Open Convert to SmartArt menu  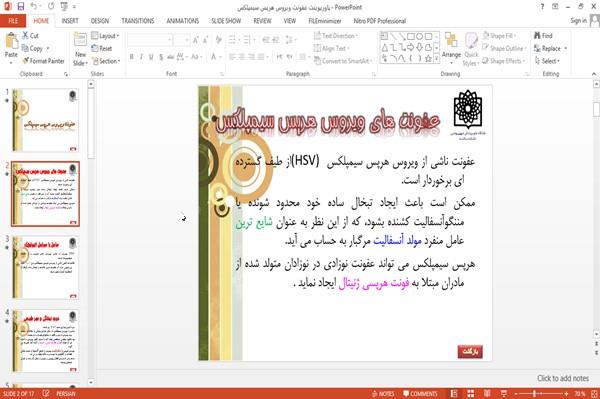(x=343, y=61)
